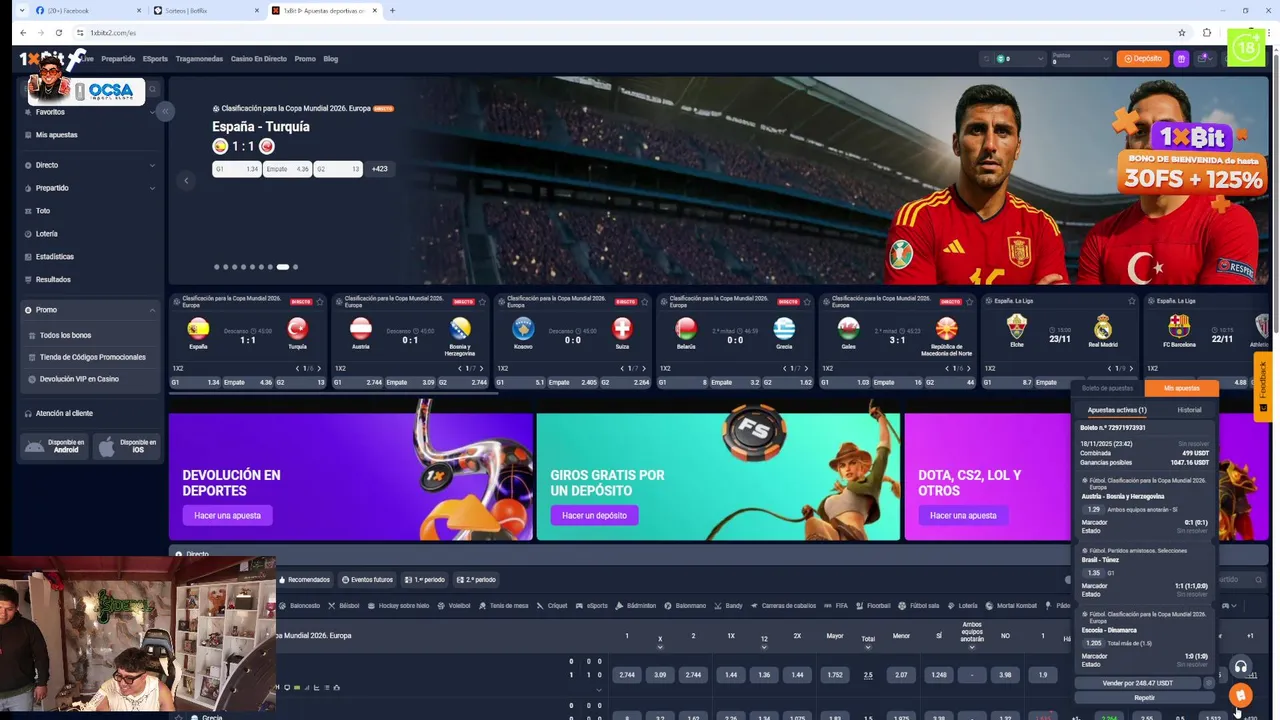This screenshot has width=1280, height=720.
Task: Open Tienda de Códigos Promocionales
Action: point(92,357)
